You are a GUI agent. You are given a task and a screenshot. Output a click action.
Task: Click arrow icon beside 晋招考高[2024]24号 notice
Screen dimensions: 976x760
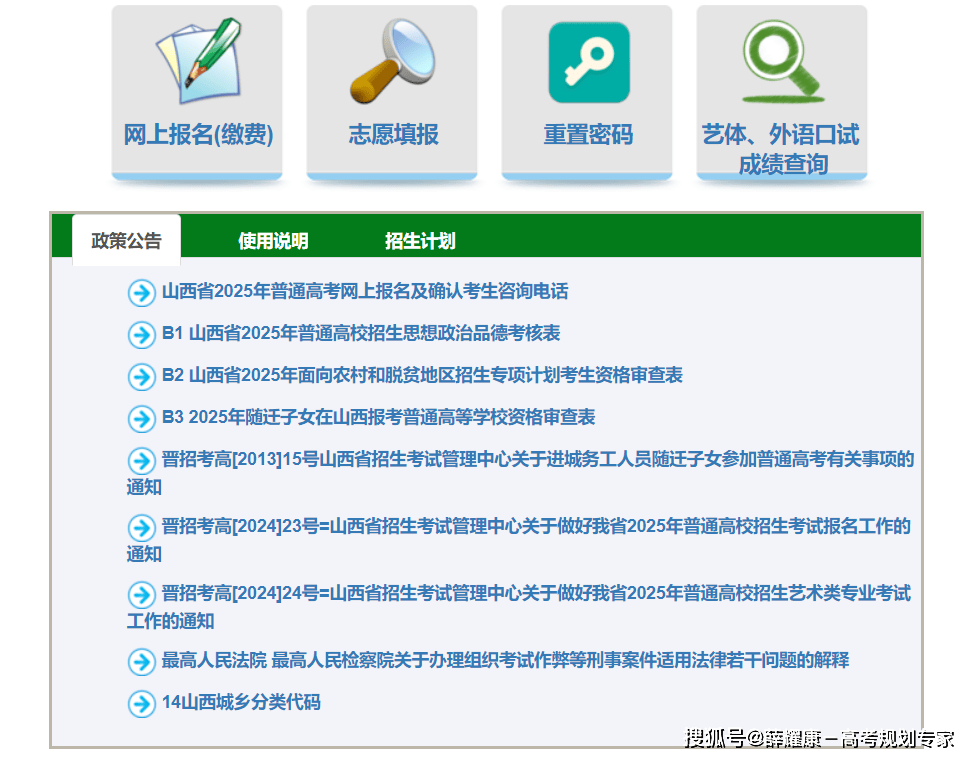click(142, 595)
